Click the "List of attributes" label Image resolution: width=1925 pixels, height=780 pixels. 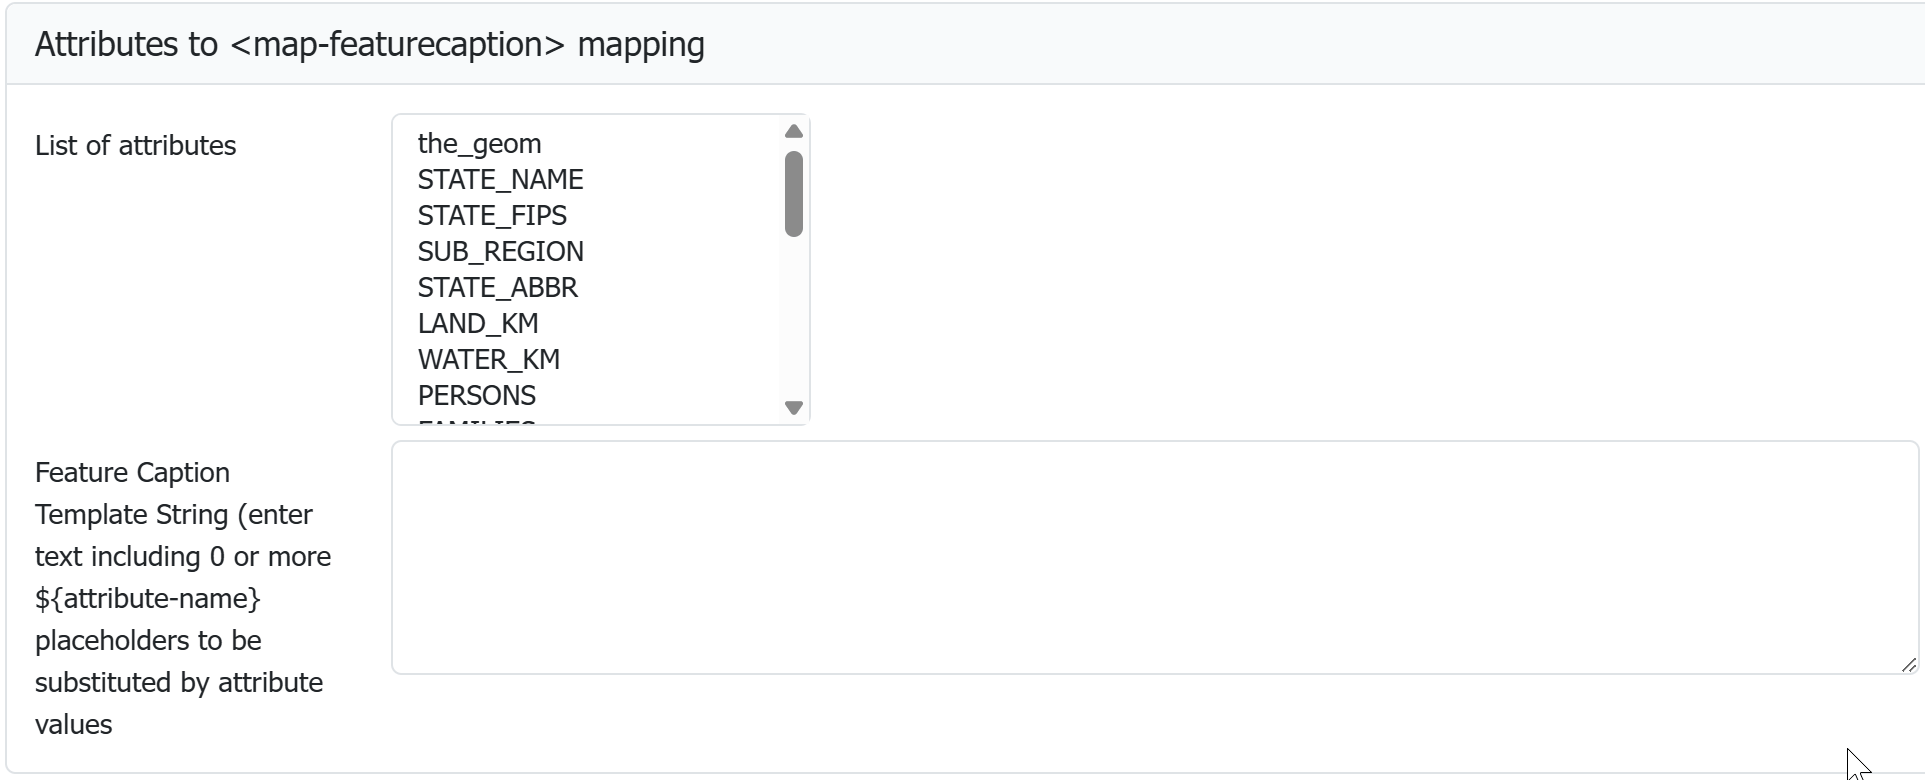pyautogui.click(x=136, y=146)
